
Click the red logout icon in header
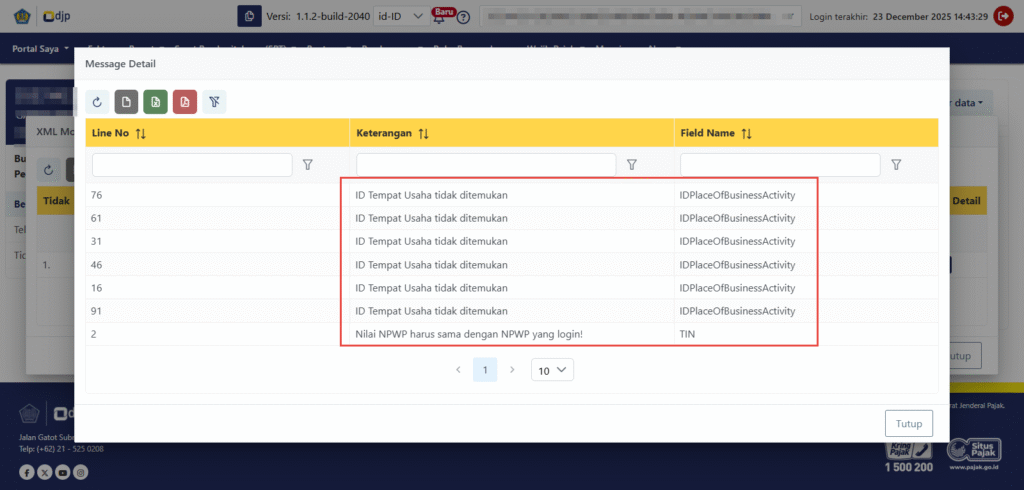coord(1003,17)
